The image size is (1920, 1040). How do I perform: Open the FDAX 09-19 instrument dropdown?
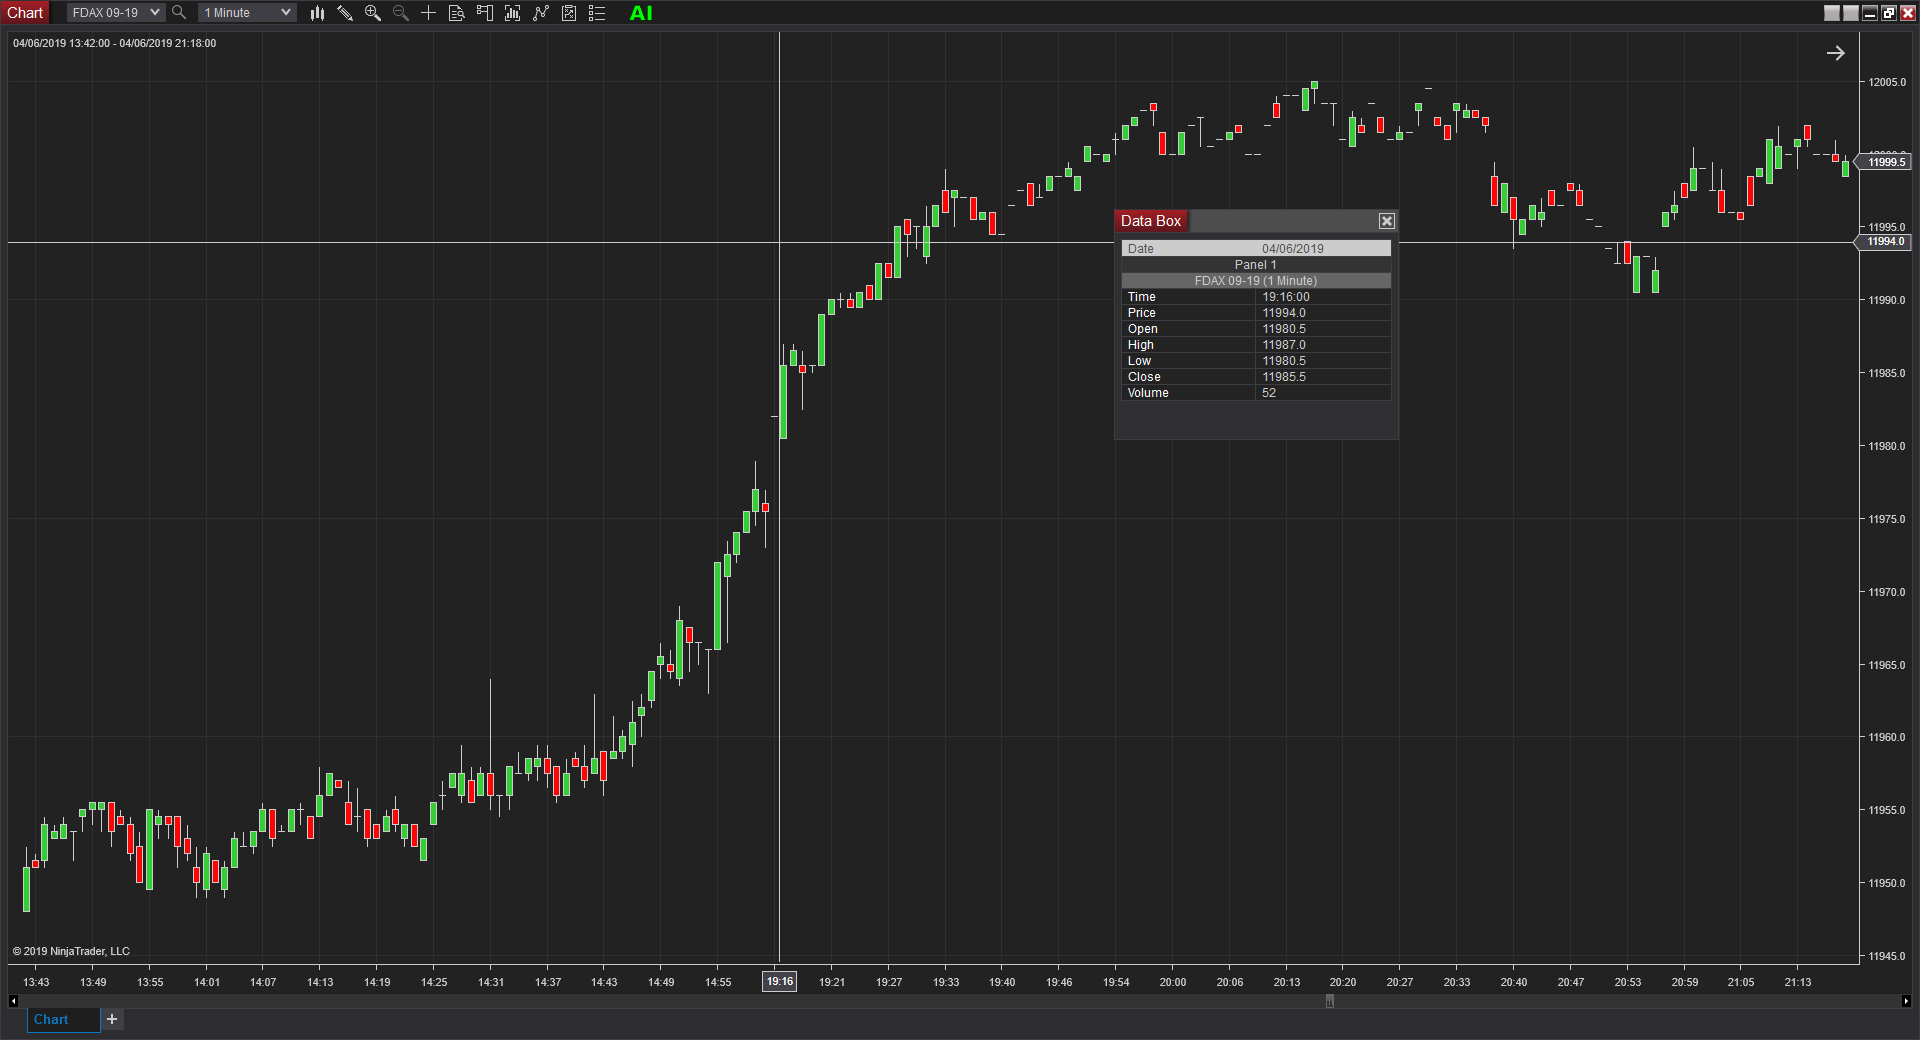coord(113,12)
